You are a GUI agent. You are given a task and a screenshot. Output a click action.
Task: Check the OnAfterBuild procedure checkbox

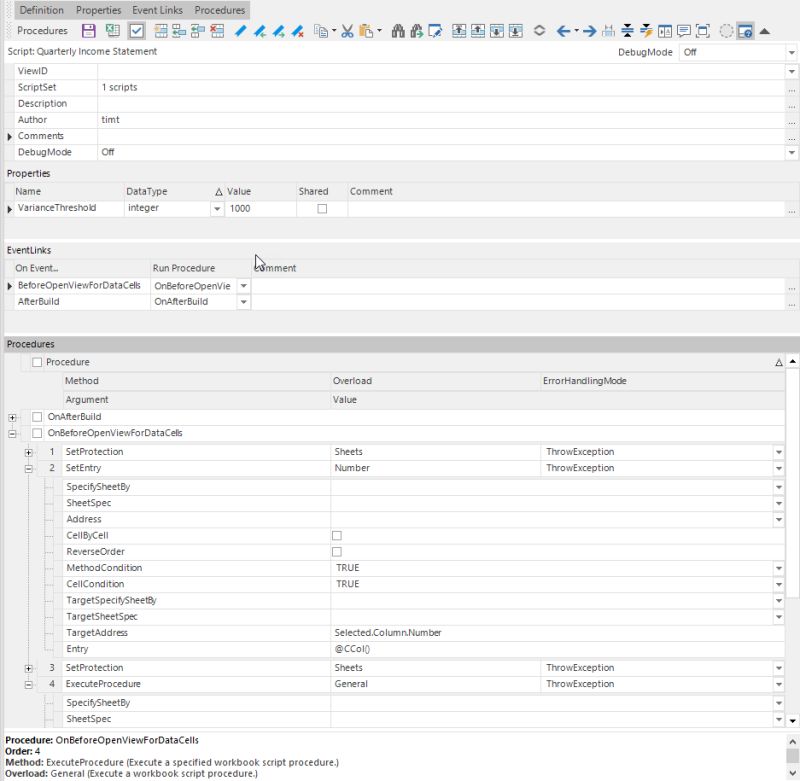pos(37,417)
